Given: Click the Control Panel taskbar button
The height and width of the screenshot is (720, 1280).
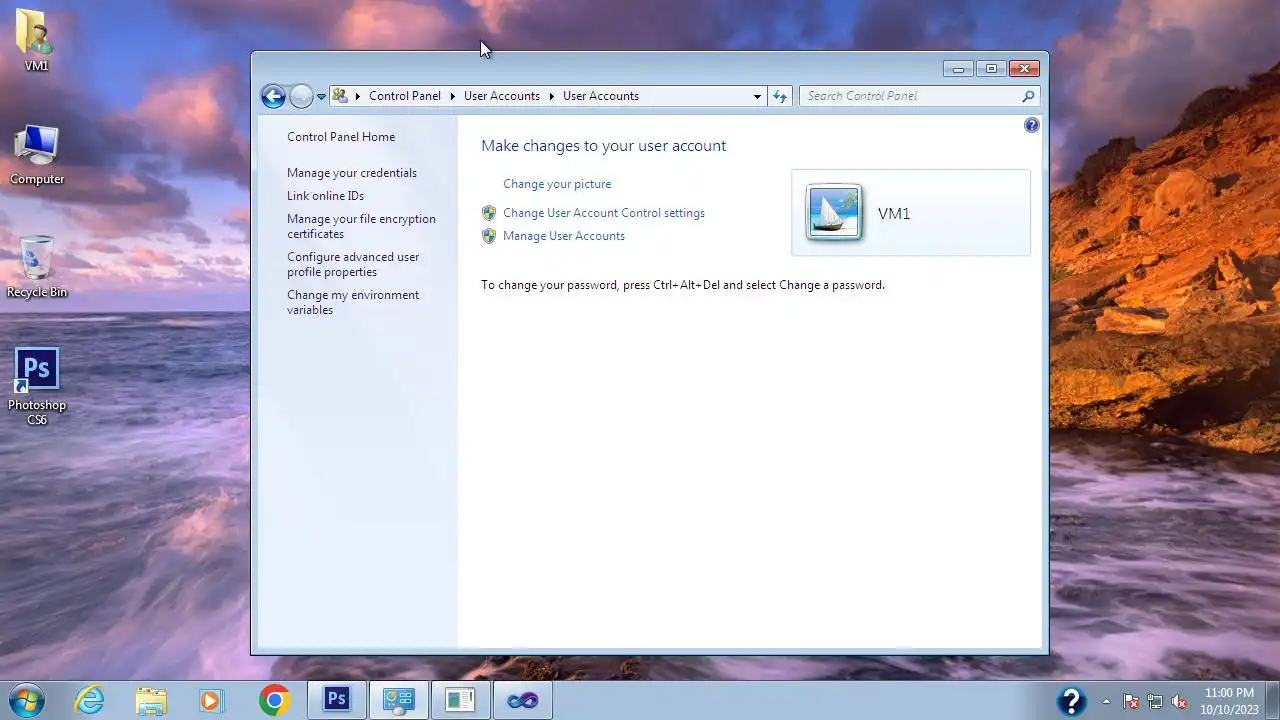Looking at the screenshot, I should 399,700.
